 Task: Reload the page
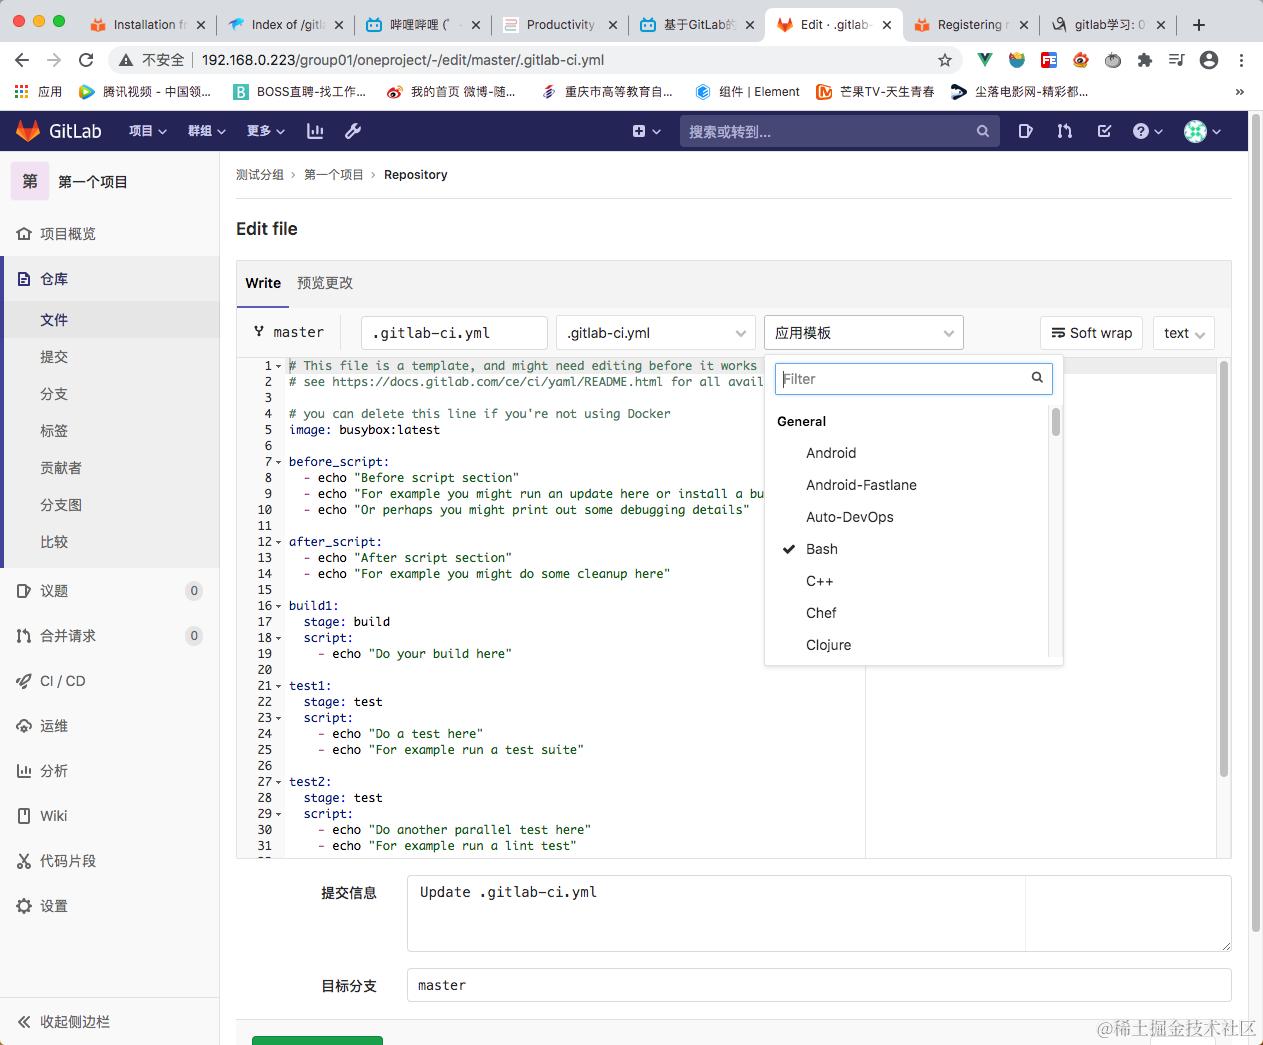86,60
